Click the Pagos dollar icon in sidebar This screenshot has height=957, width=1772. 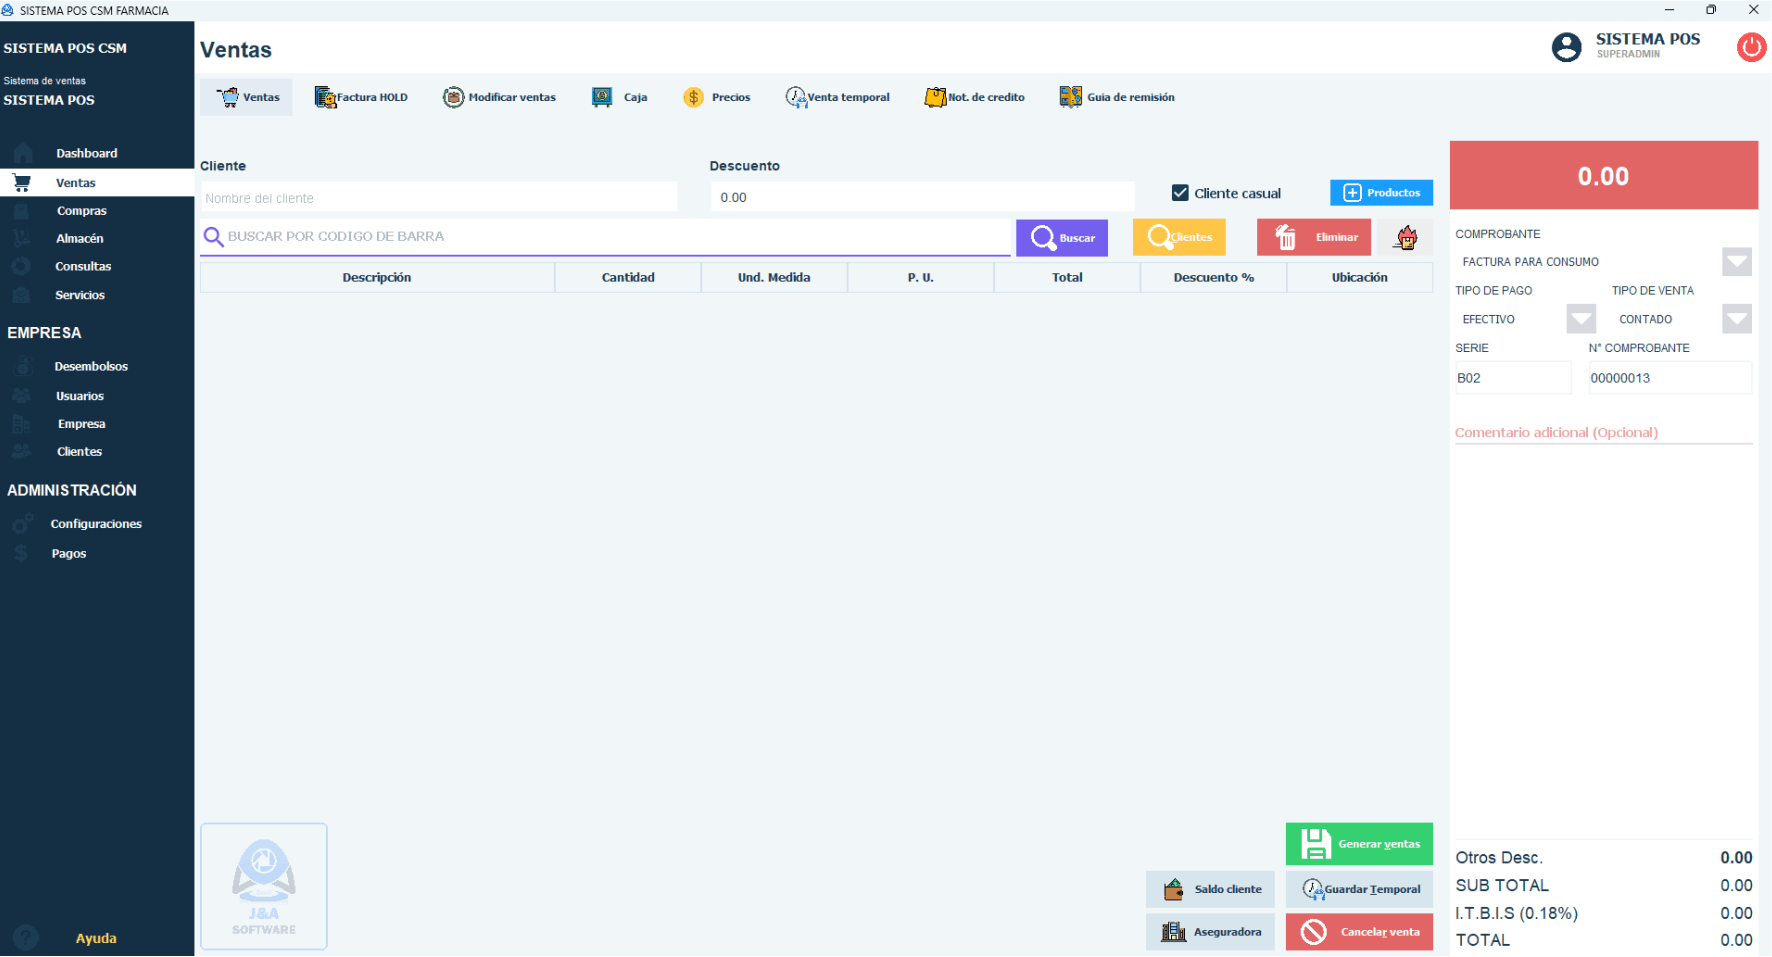coord(21,553)
